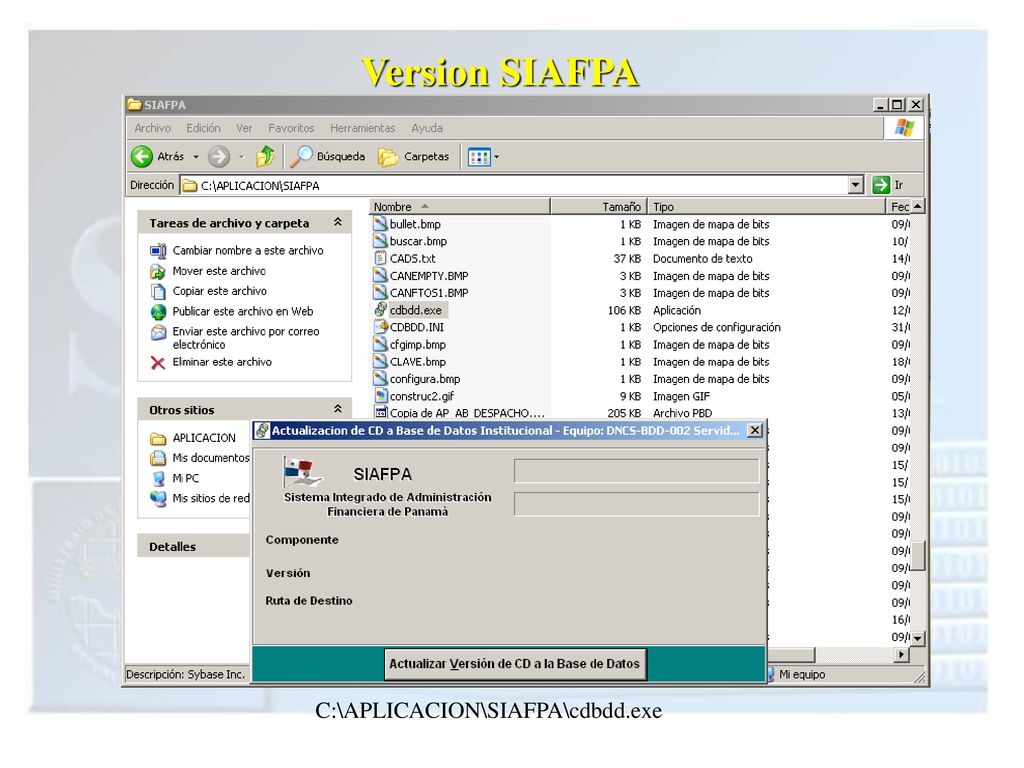Collapse the Tareas de archivo y carpeta panel
Viewport: 1024px width, 768px height.
tap(338, 222)
